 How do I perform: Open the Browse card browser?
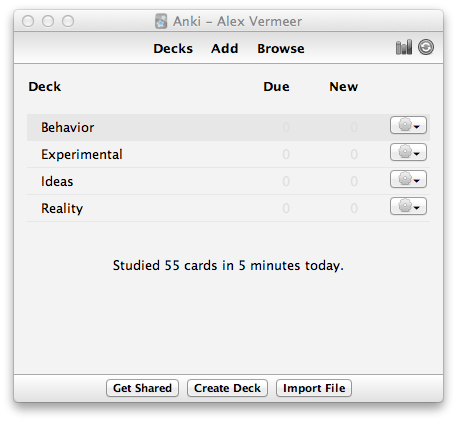tap(281, 49)
